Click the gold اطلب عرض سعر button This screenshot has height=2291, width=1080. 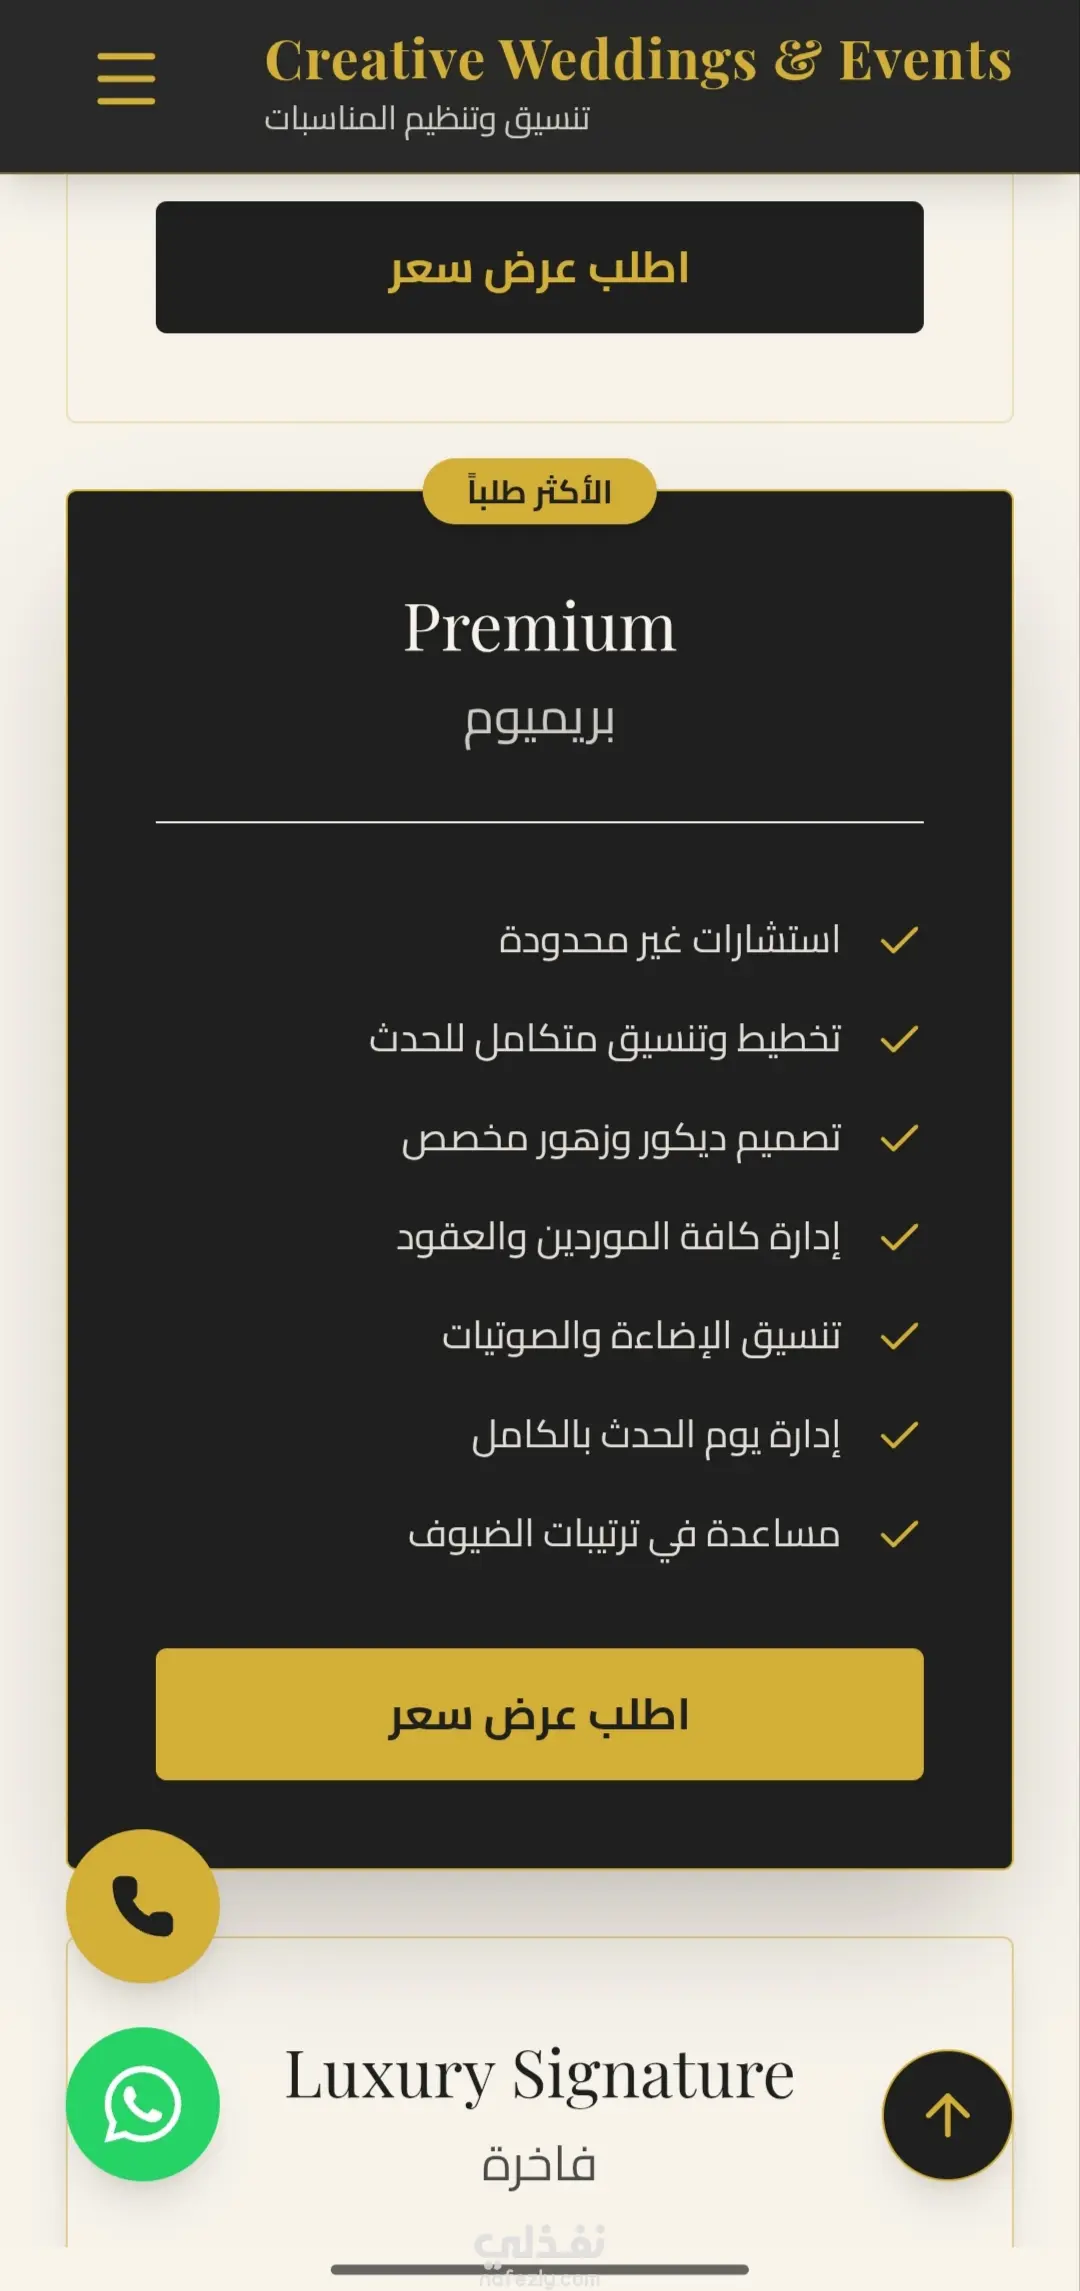tap(539, 1714)
